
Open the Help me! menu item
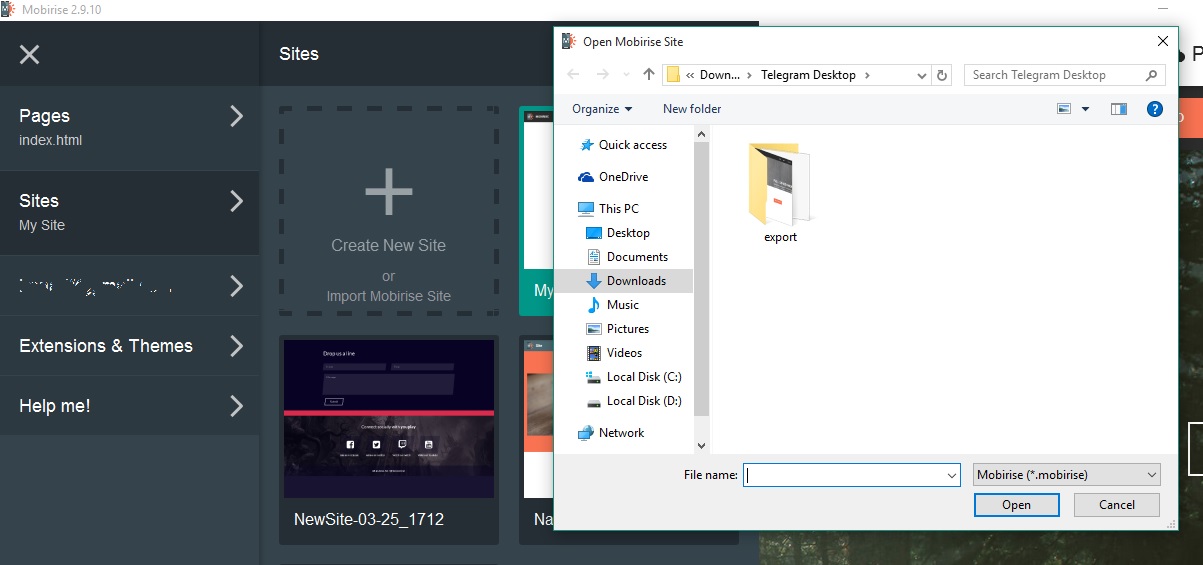click(129, 406)
